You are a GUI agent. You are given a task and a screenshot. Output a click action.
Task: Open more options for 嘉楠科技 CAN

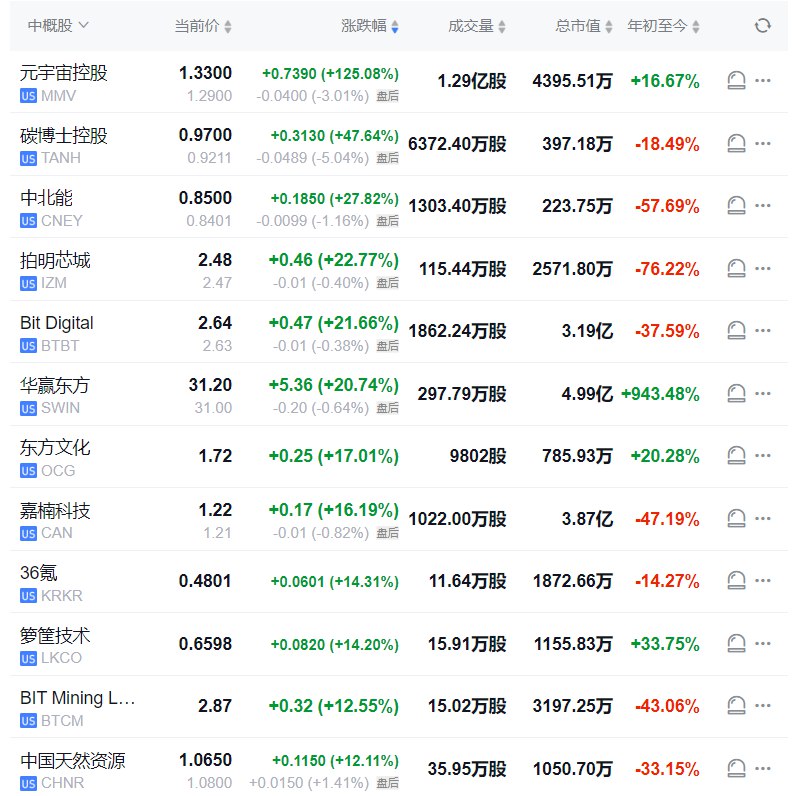pyautogui.click(x=762, y=518)
